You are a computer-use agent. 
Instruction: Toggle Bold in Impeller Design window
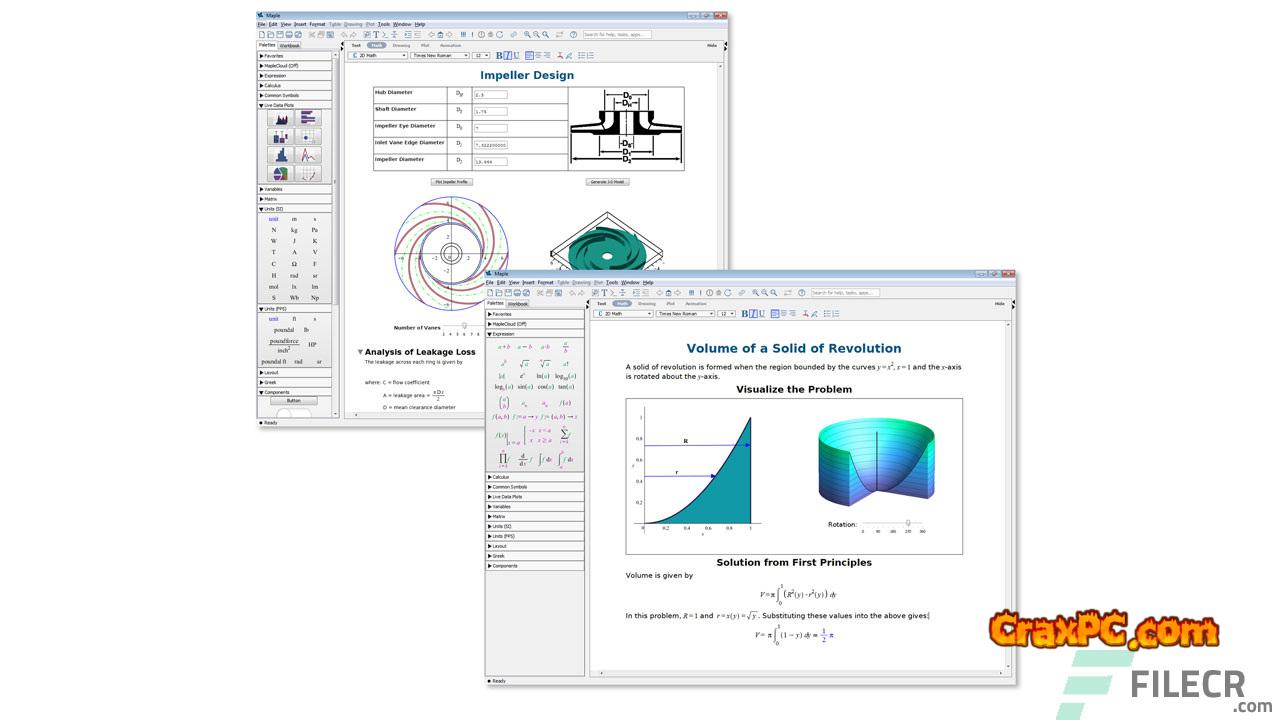click(x=499, y=56)
